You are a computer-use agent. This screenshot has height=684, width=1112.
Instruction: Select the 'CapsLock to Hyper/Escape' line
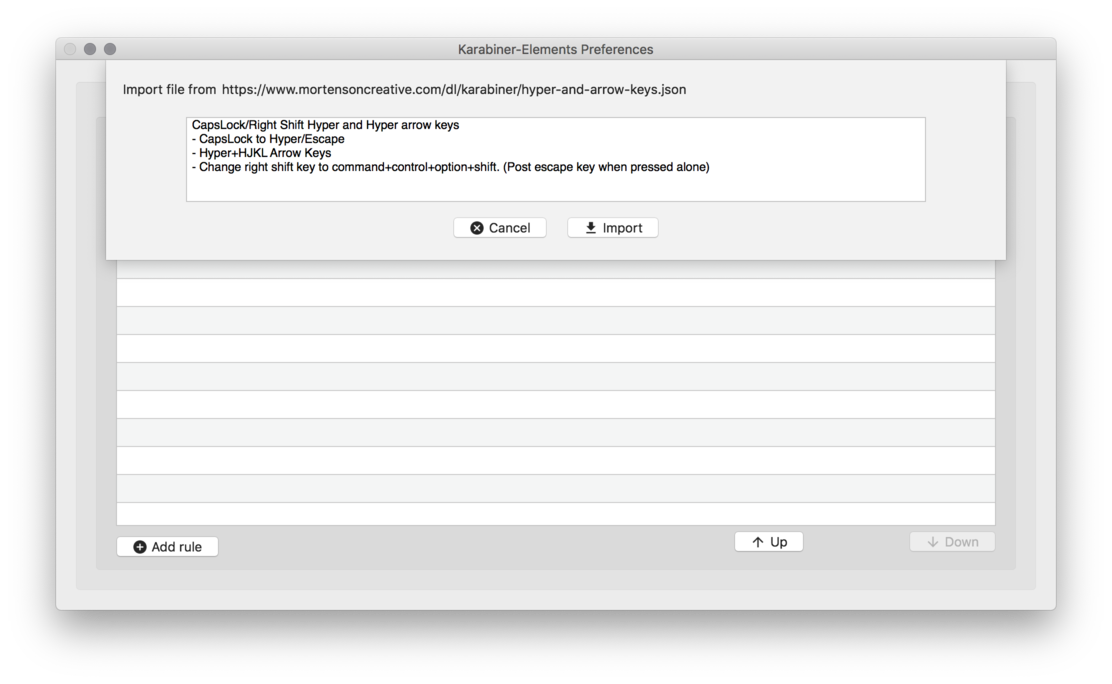point(268,139)
